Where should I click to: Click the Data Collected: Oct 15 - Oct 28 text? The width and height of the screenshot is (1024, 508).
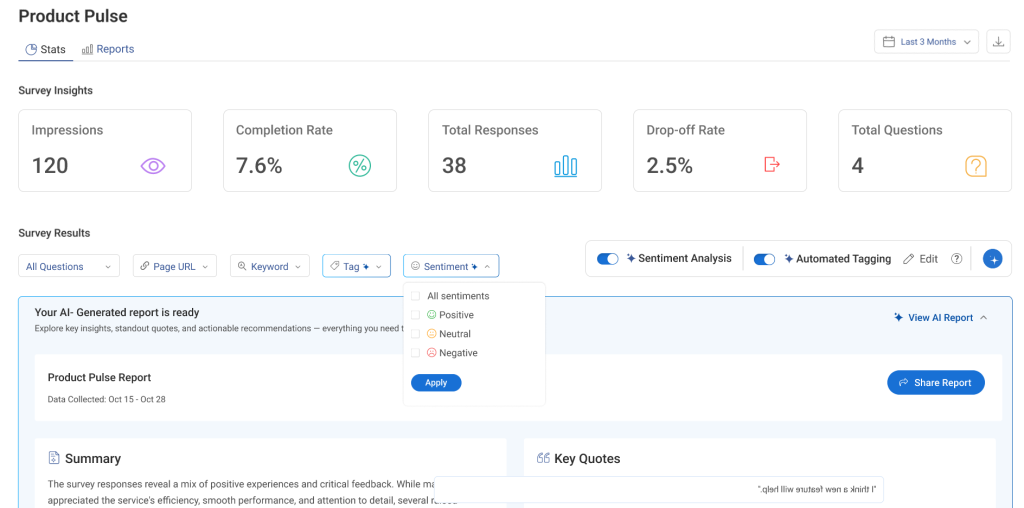coord(106,399)
